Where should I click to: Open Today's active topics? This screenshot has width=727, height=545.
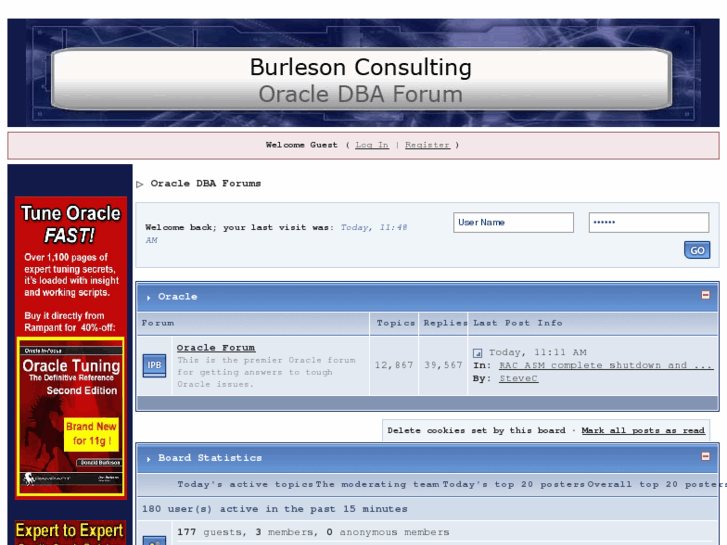(245, 484)
